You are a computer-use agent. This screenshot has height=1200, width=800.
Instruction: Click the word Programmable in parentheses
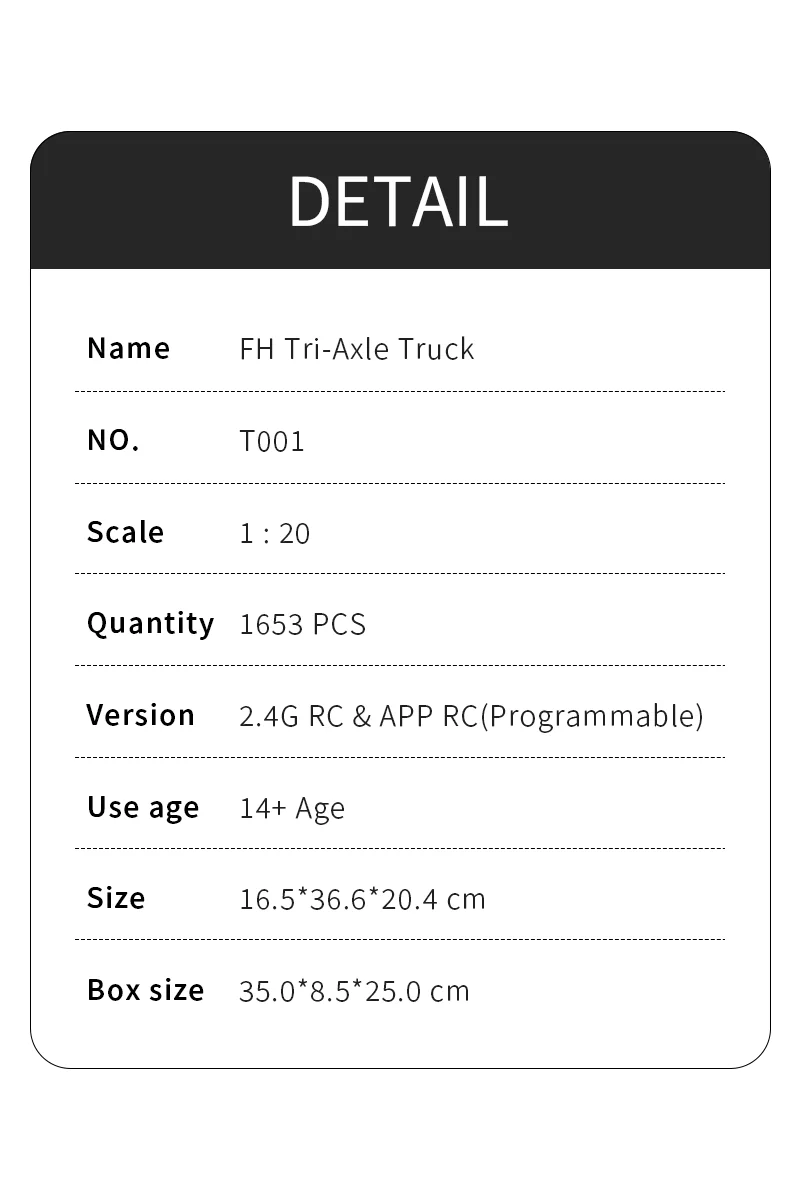[592, 717]
